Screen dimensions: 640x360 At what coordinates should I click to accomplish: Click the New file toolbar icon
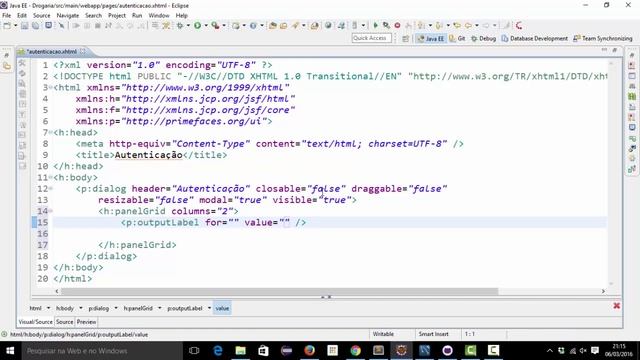coord(7,26)
